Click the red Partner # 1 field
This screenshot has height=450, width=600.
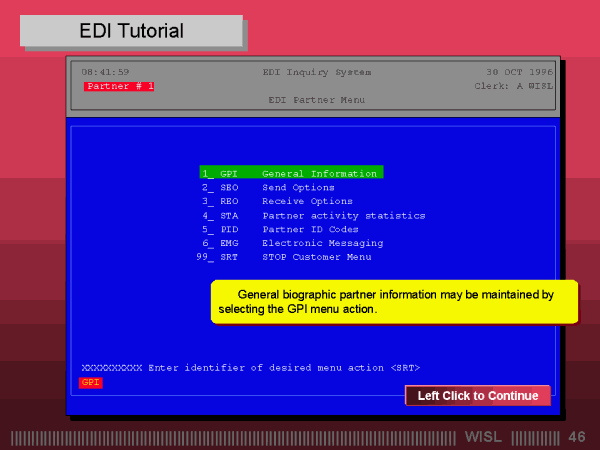[119, 86]
